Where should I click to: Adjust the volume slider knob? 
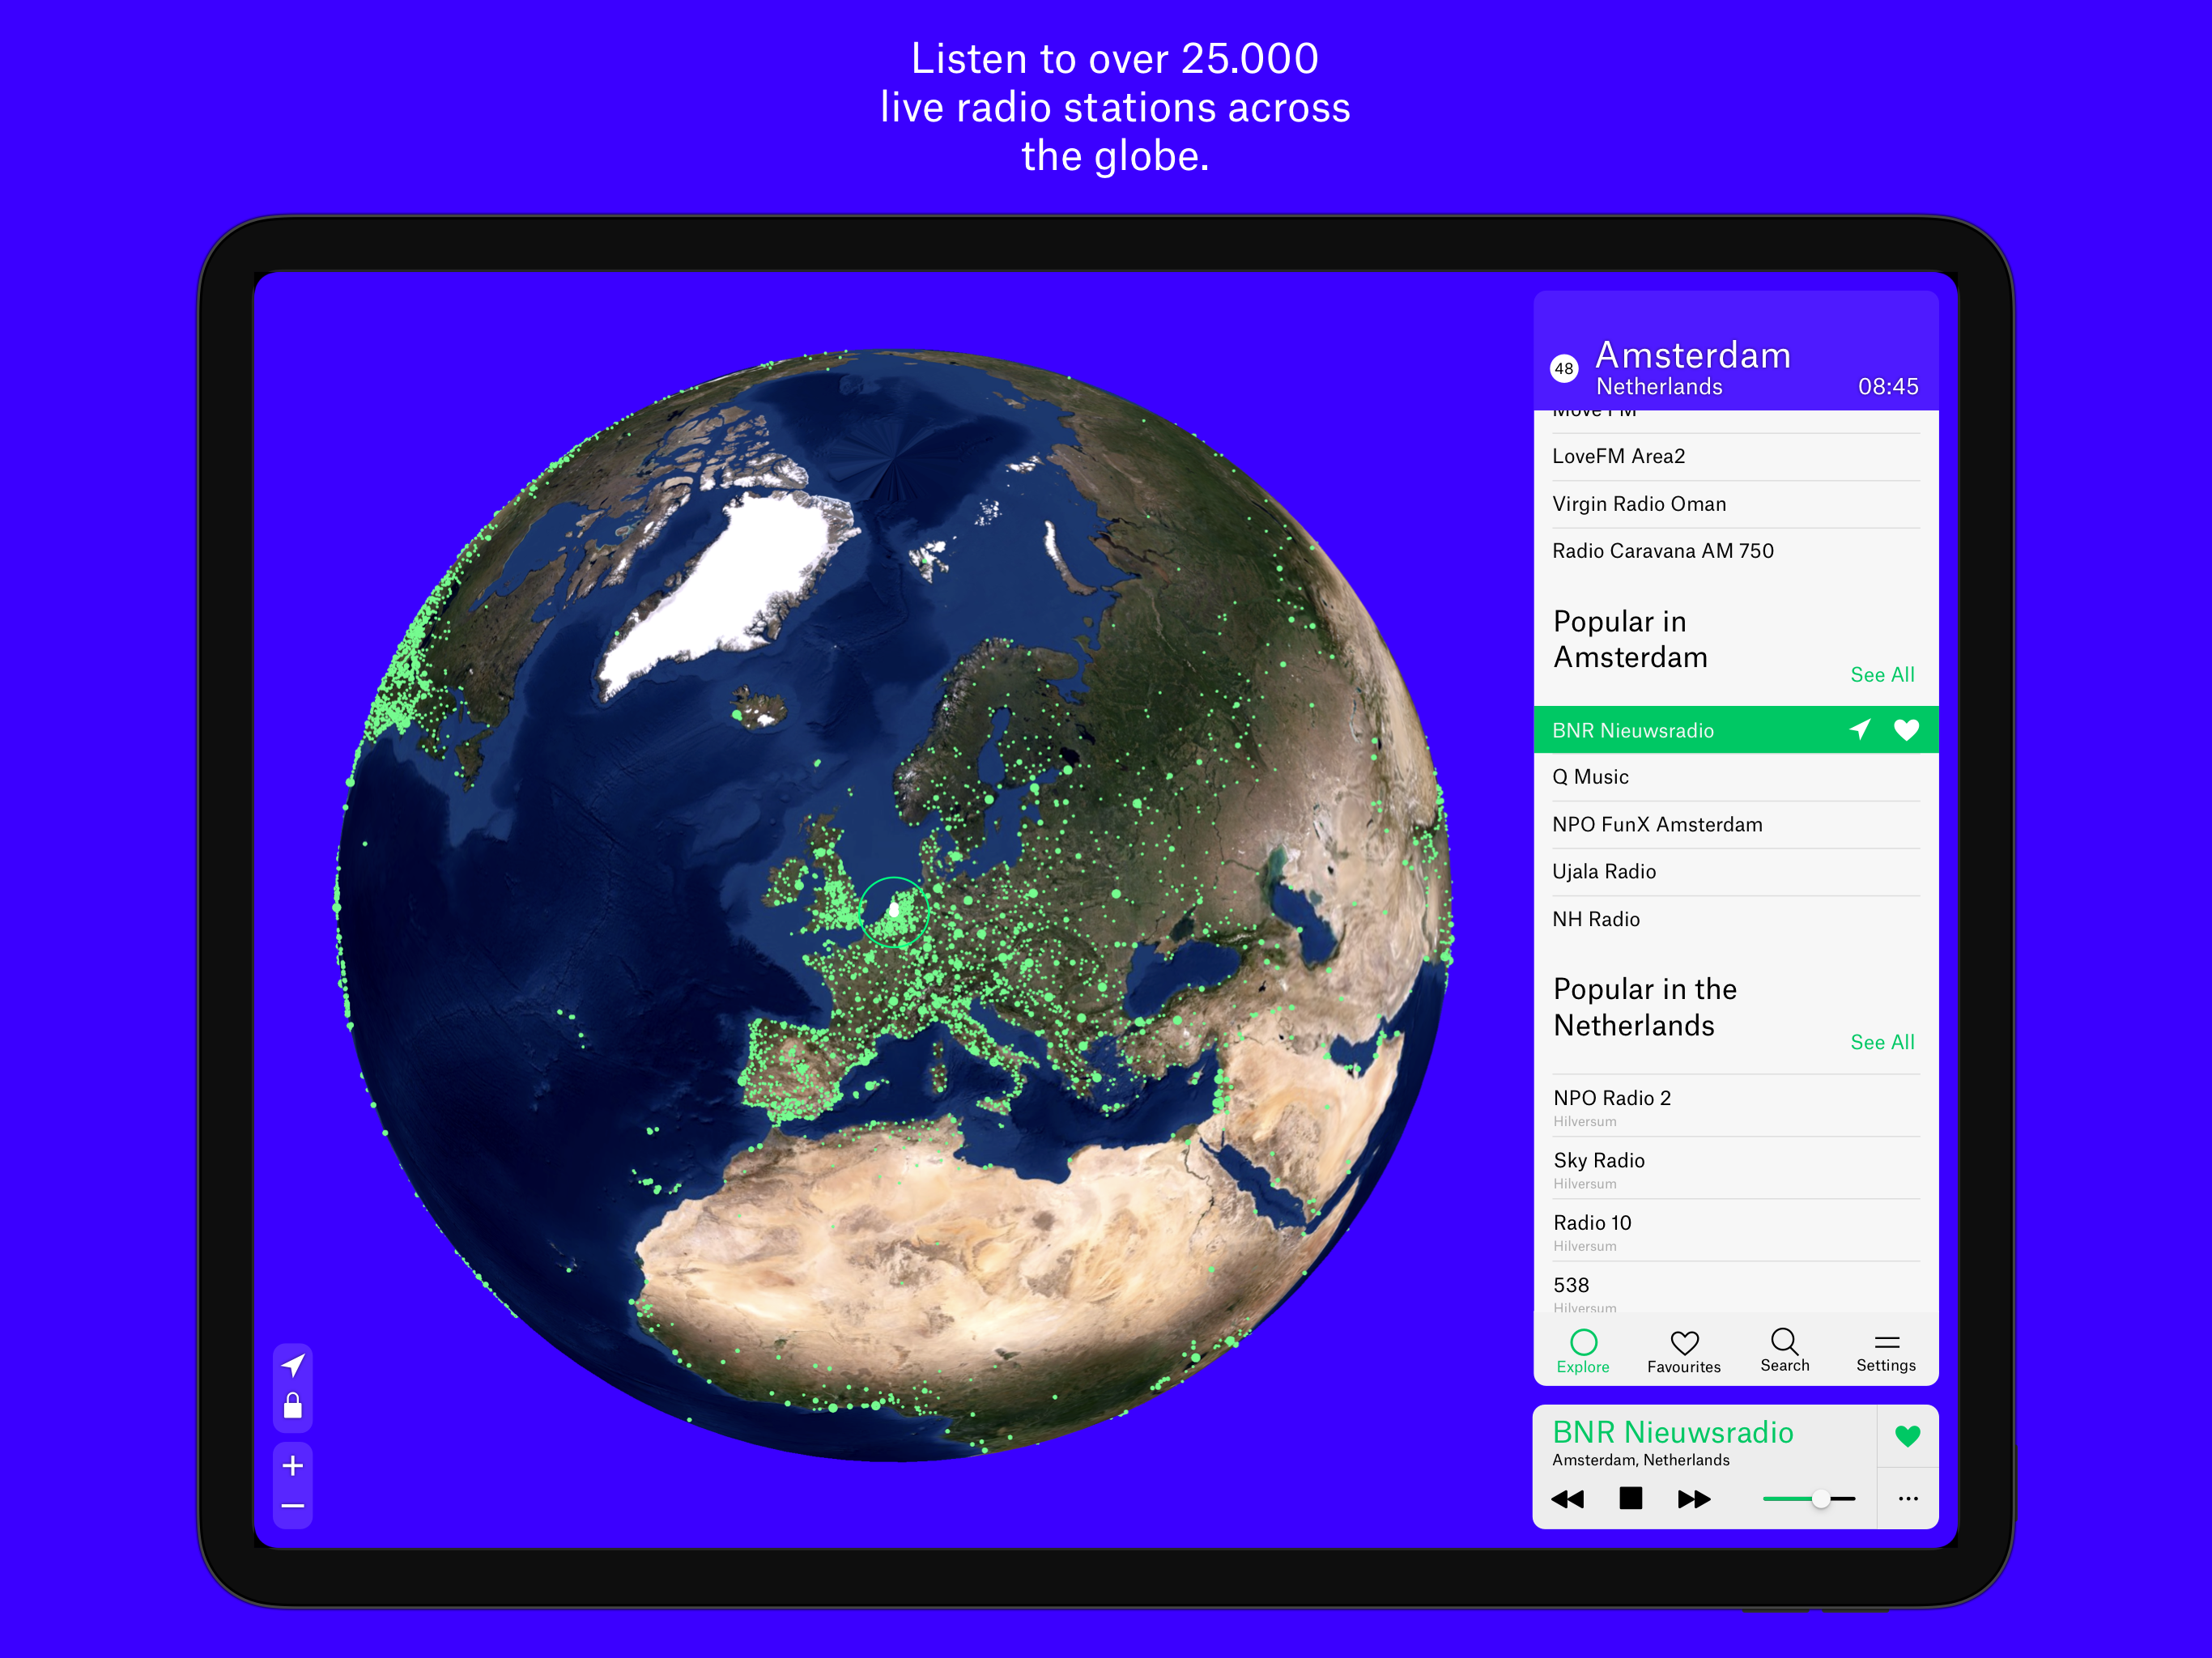(x=1821, y=1499)
